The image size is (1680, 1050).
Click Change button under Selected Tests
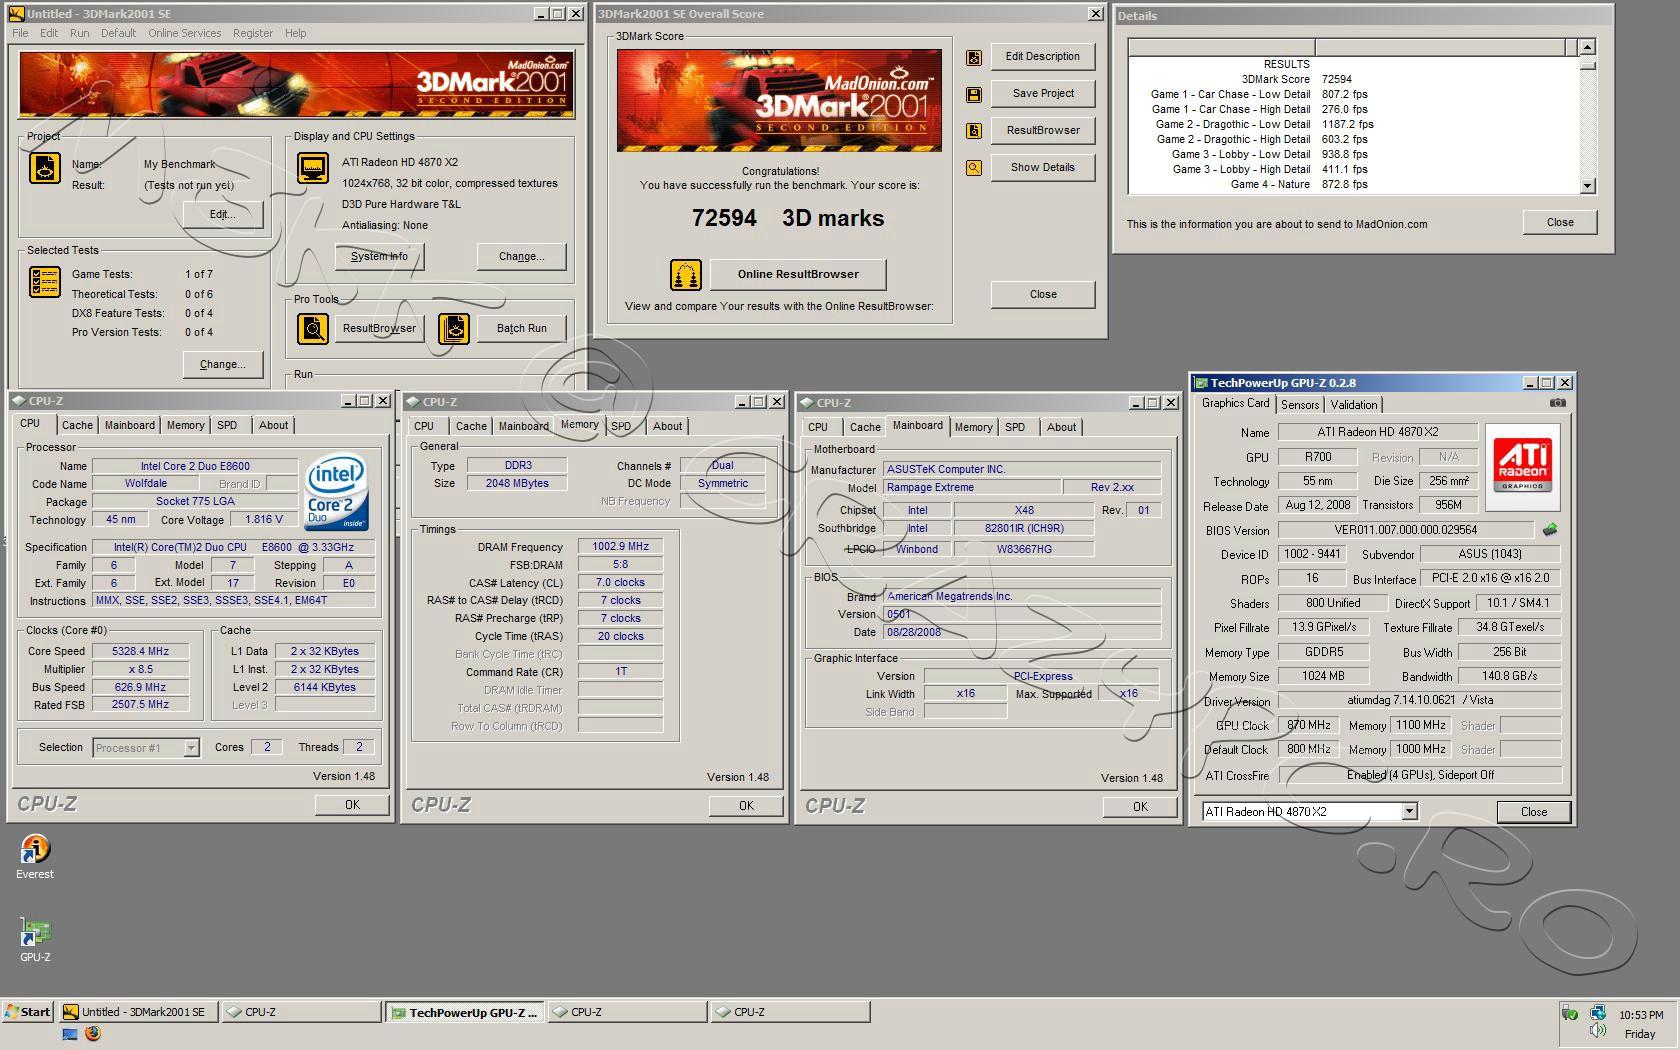click(222, 364)
